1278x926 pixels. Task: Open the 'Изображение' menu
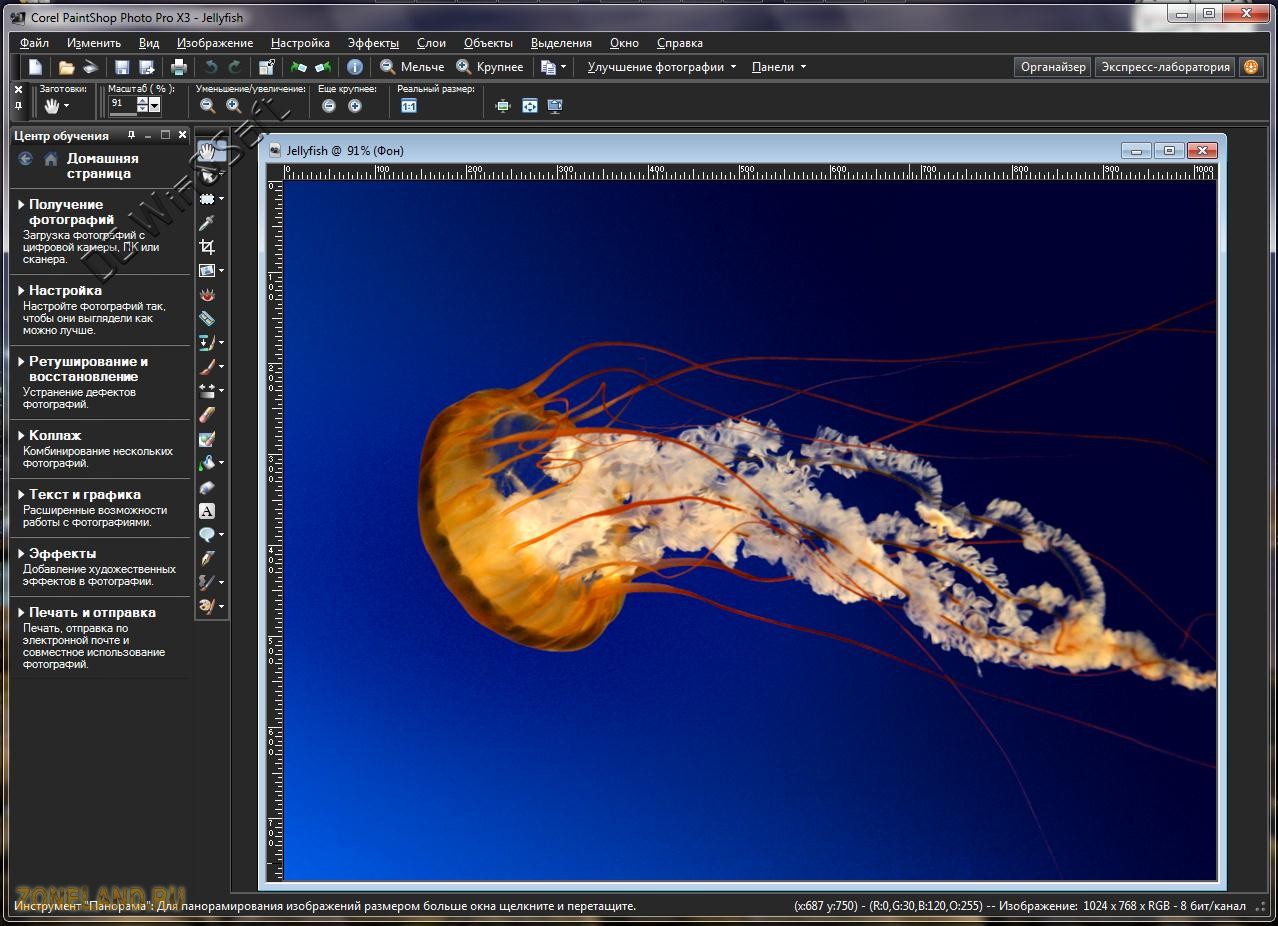pos(215,43)
